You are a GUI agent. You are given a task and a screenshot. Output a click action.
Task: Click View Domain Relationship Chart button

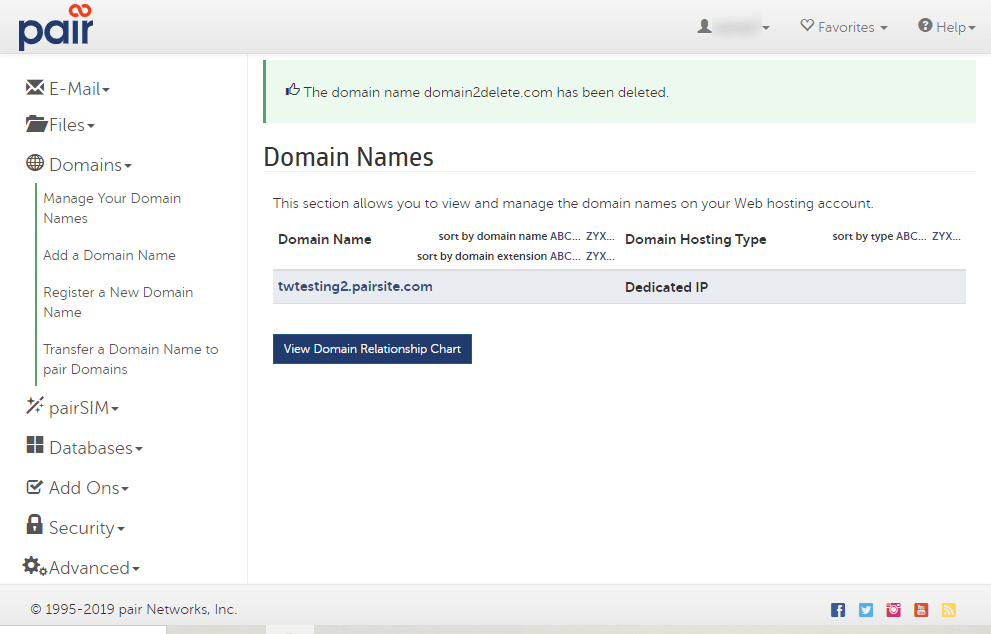click(x=372, y=349)
